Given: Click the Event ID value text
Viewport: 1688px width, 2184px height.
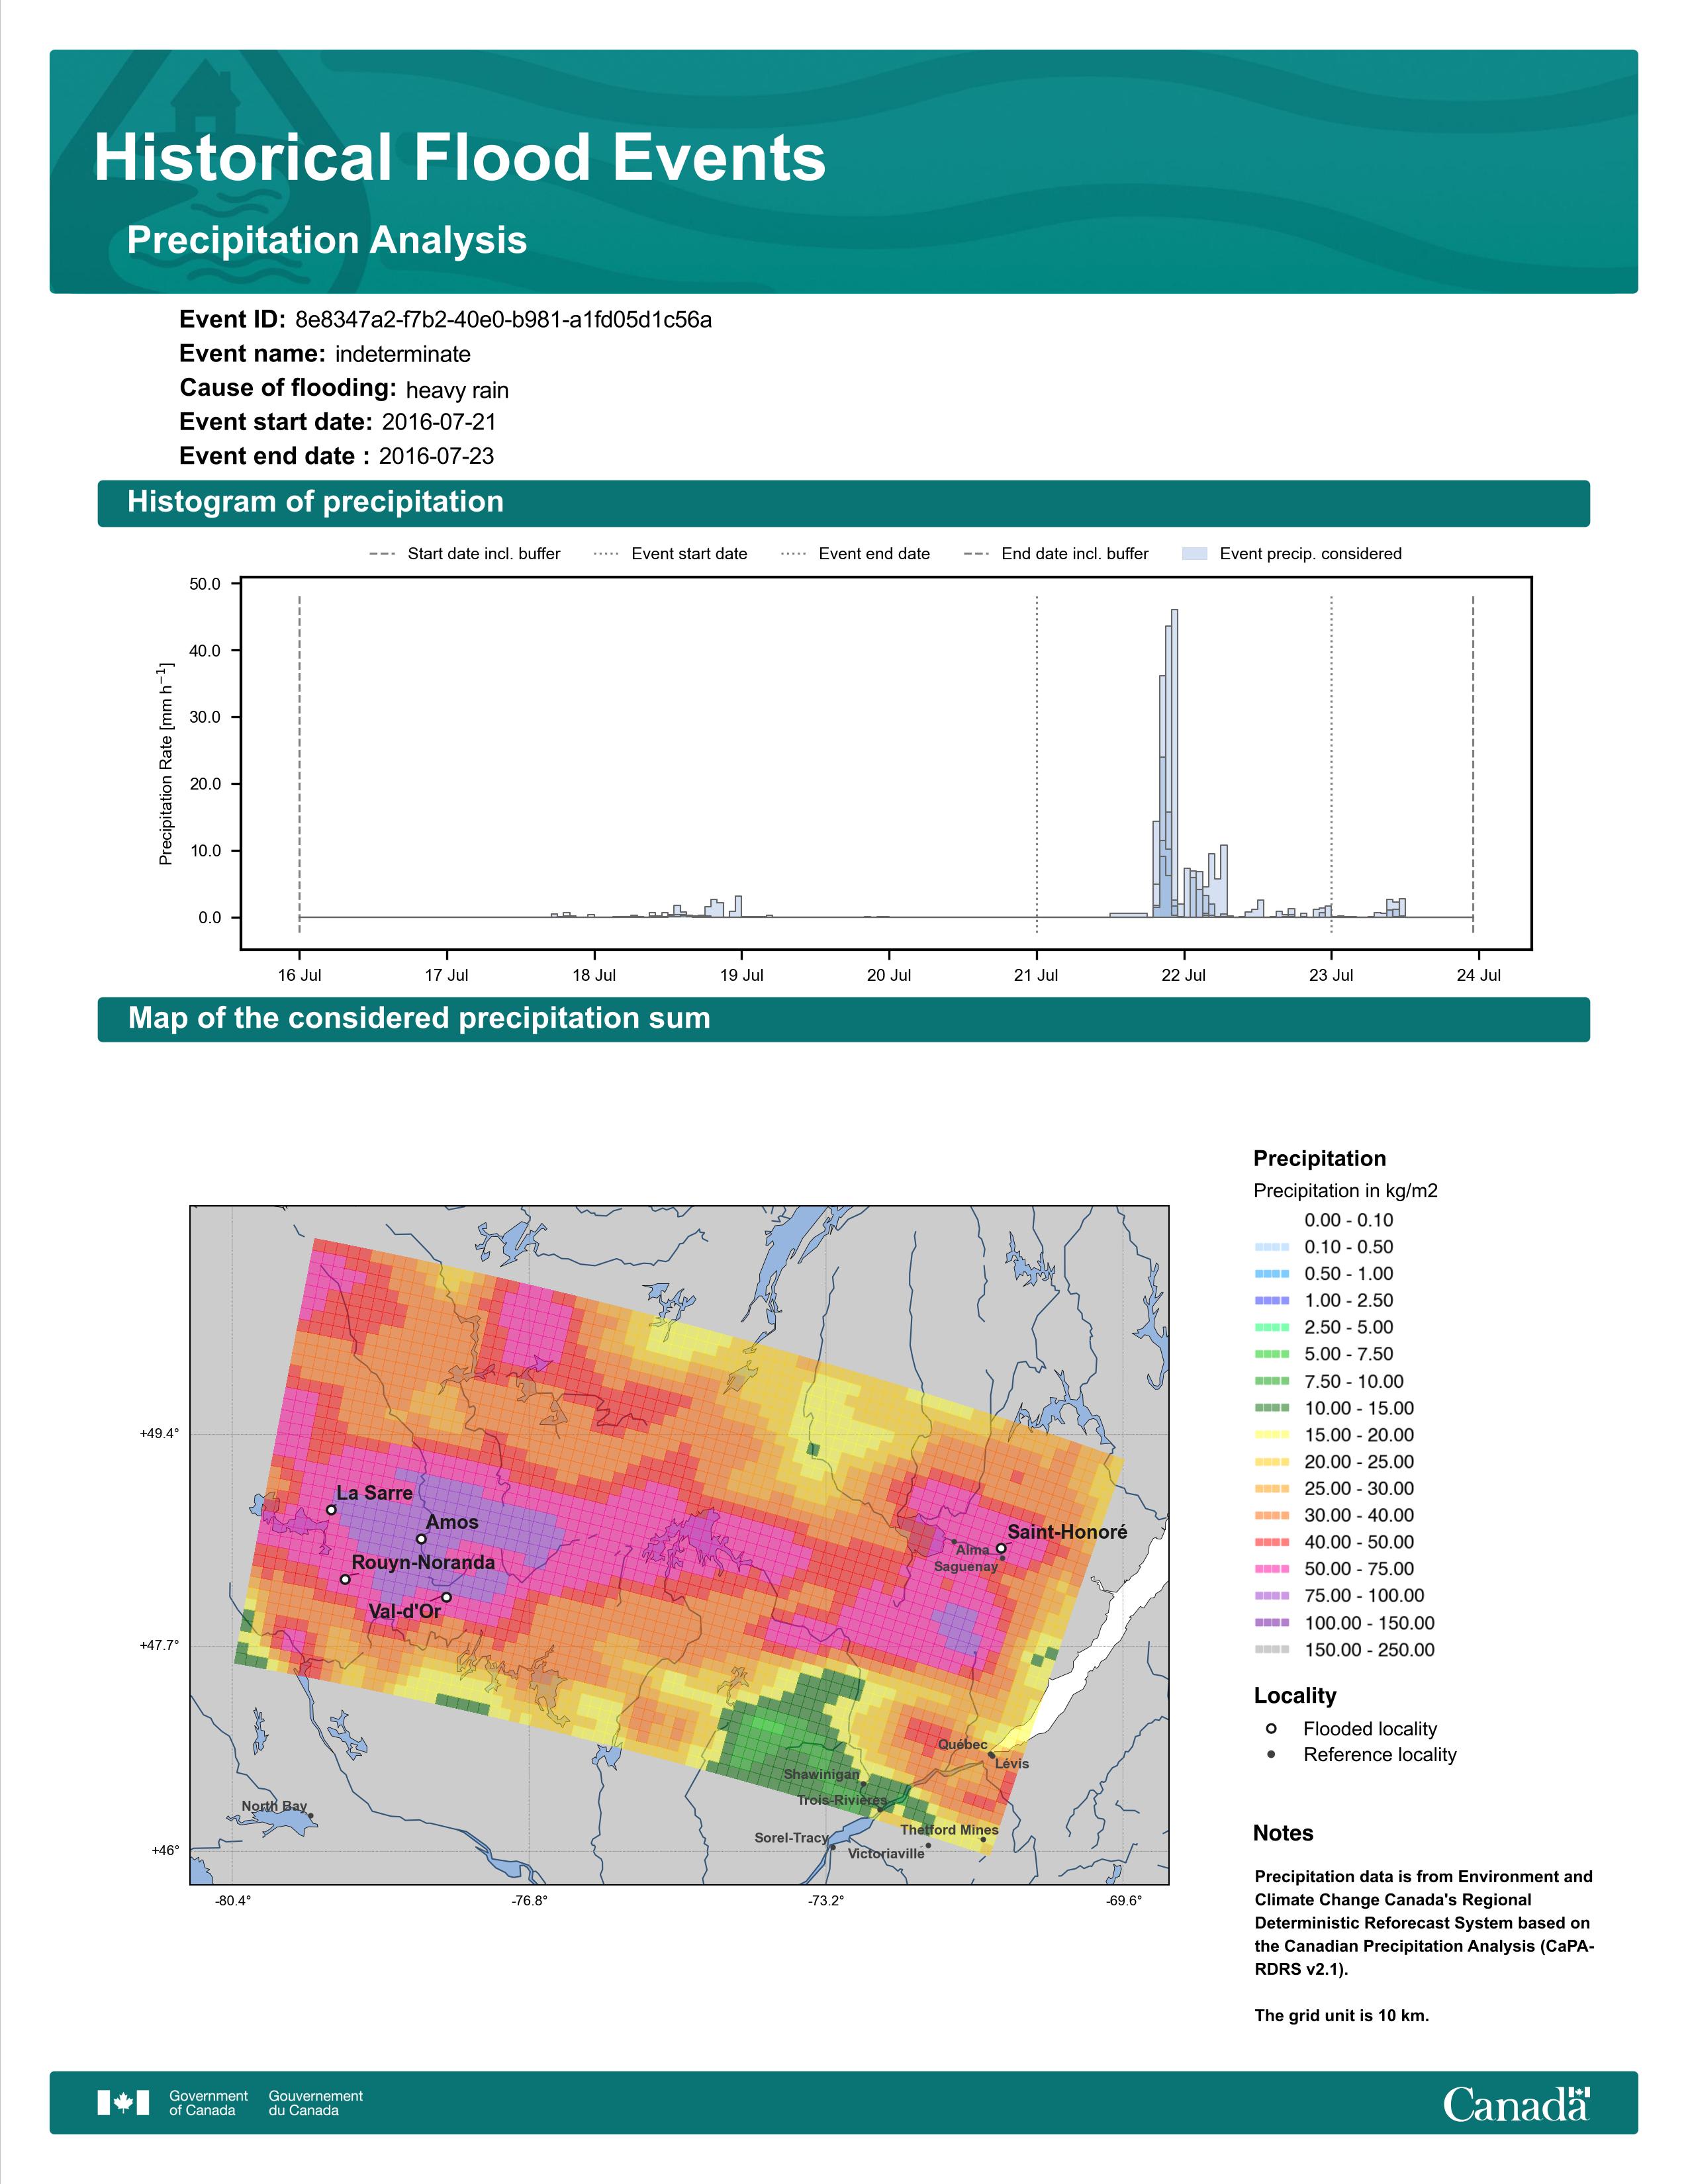Looking at the screenshot, I should [503, 320].
